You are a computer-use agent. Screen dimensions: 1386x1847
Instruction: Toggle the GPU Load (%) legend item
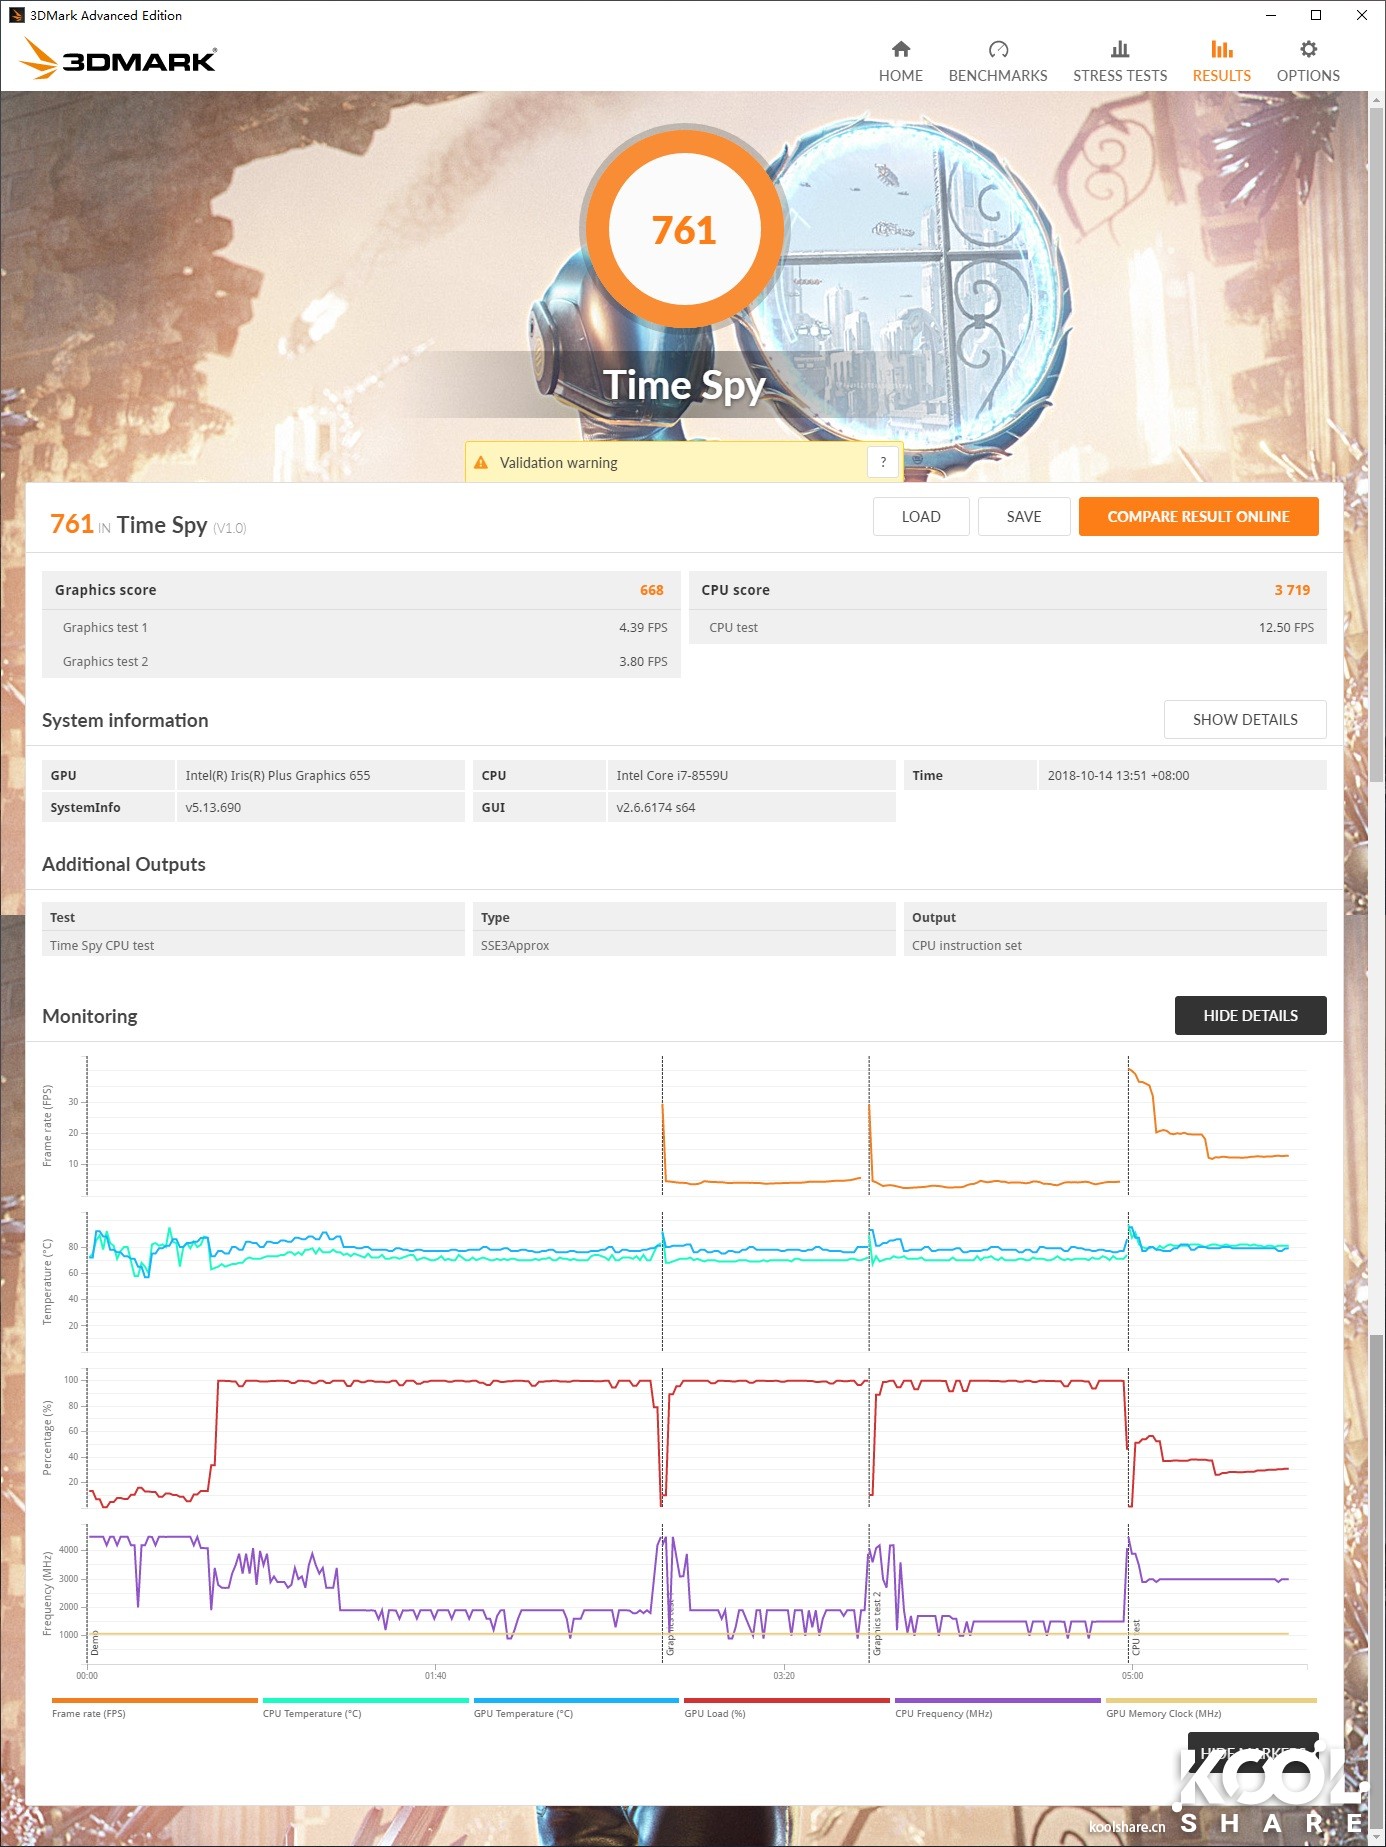787,1707
